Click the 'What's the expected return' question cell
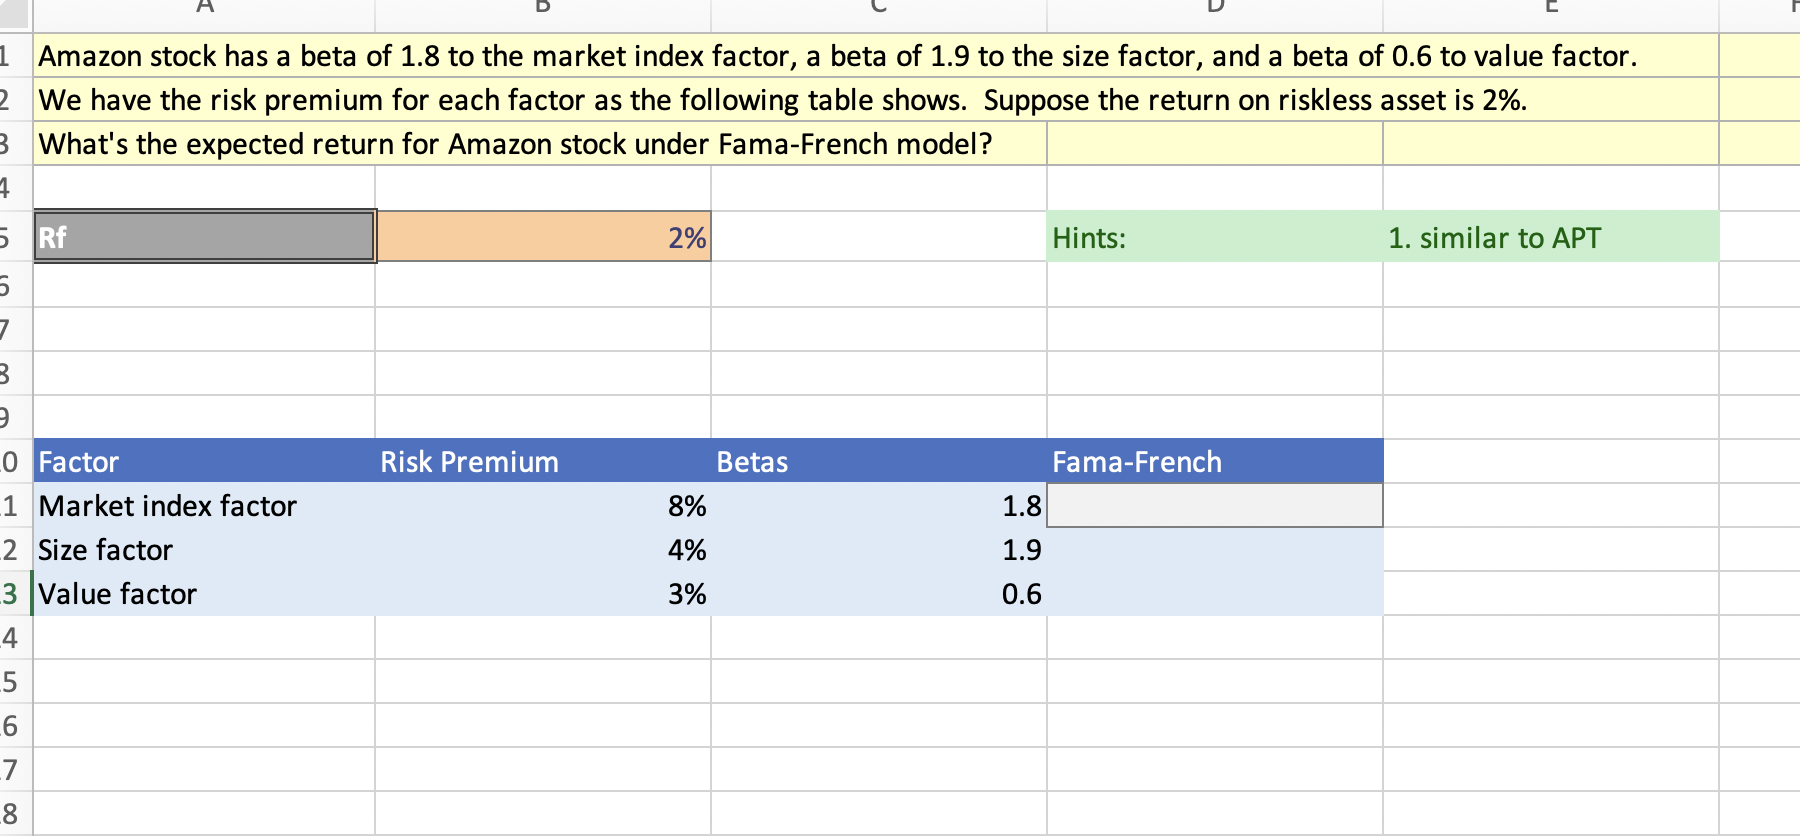The width and height of the screenshot is (1800, 836). click(x=514, y=144)
